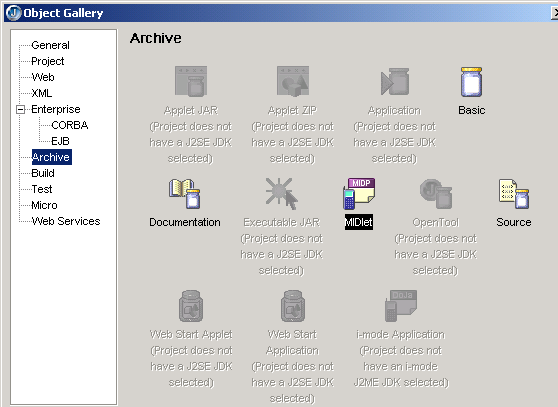The width and height of the screenshot is (558, 407).
Task: Select CORBA under Enterprise
Action: pyautogui.click(x=70, y=125)
